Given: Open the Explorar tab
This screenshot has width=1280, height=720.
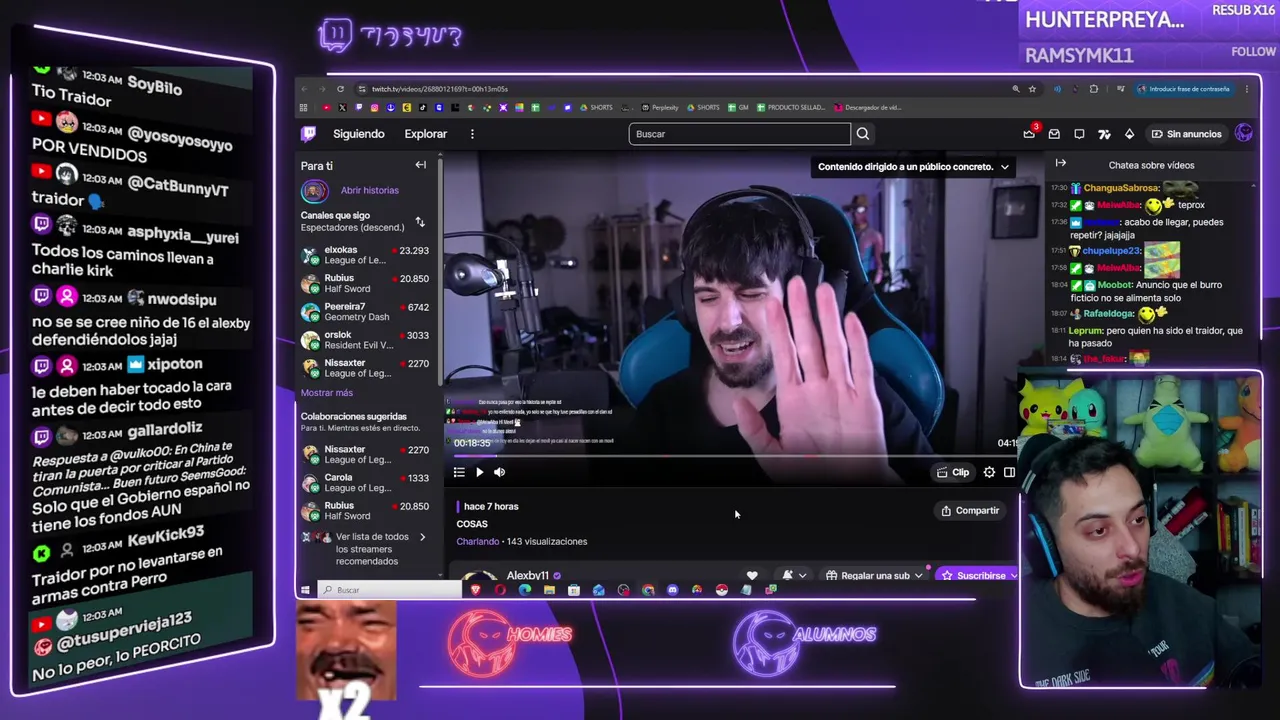Looking at the screenshot, I should point(426,134).
